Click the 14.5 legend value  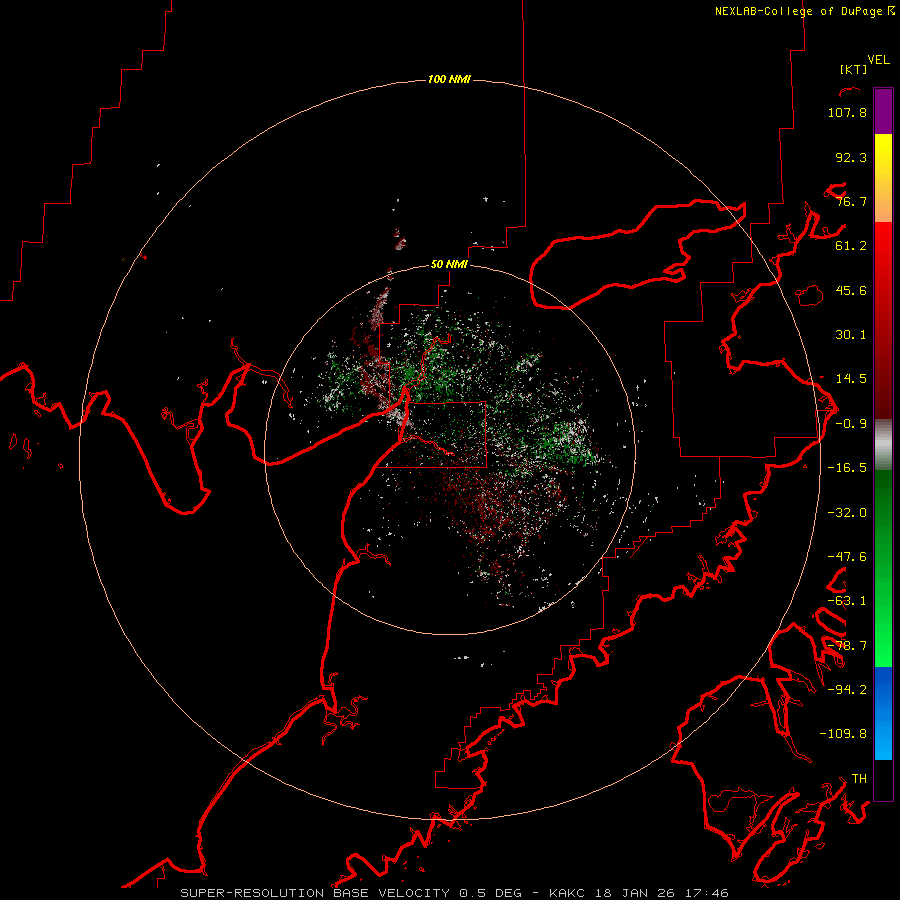[851, 379]
